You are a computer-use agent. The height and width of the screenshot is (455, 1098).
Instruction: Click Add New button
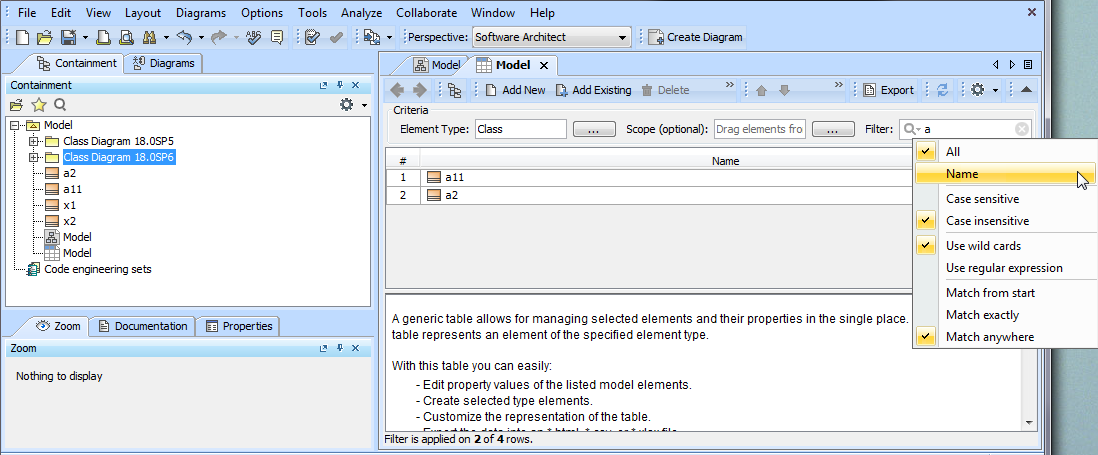tap(515, 90)
